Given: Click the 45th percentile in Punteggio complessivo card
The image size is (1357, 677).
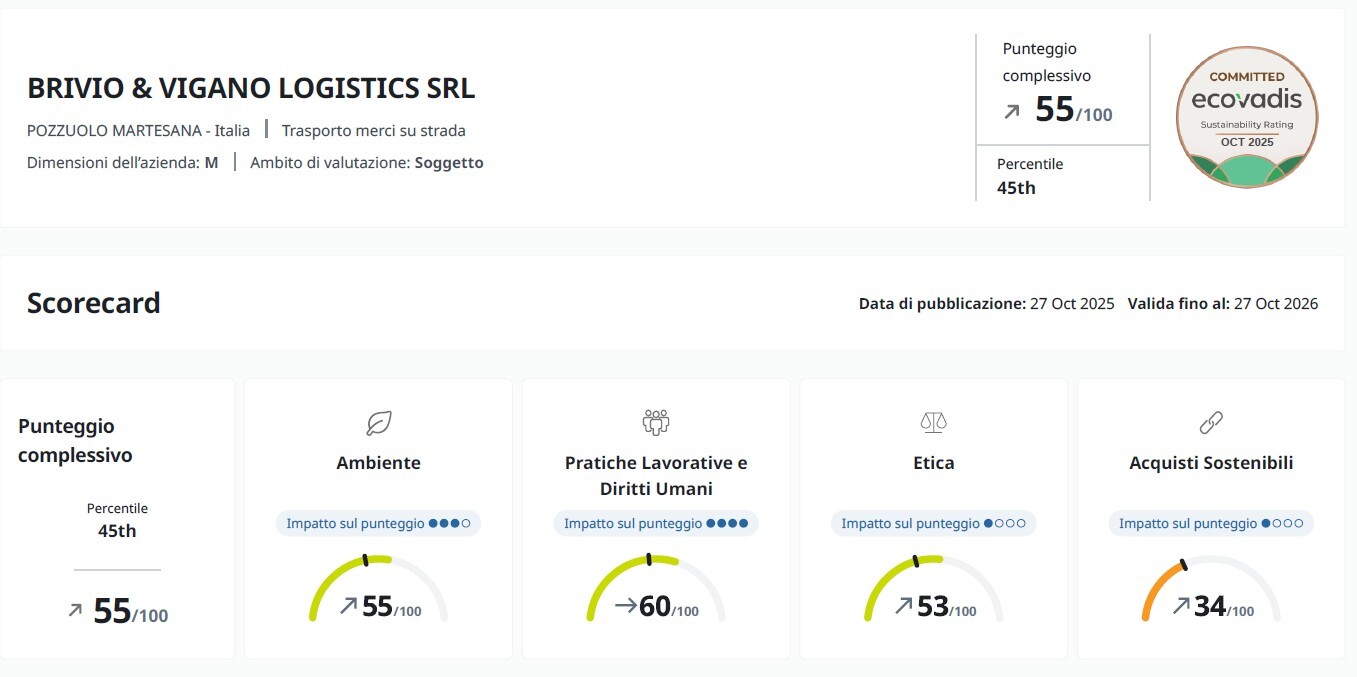Looking at the screenshot, I should 117,531.
